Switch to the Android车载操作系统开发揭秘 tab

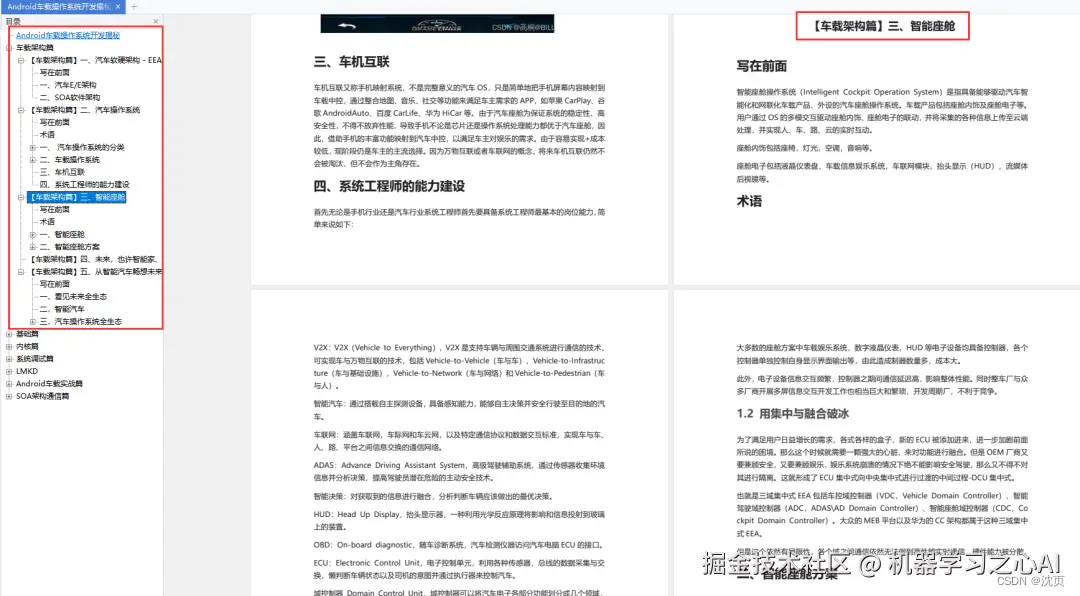click(x=60, y=6)
